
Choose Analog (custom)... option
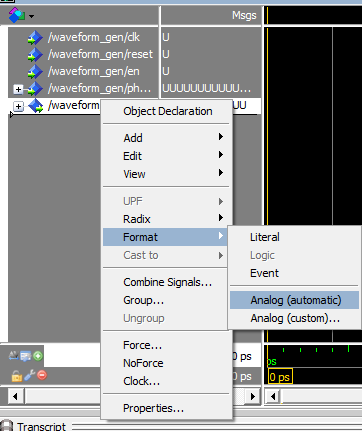(294, 318)
